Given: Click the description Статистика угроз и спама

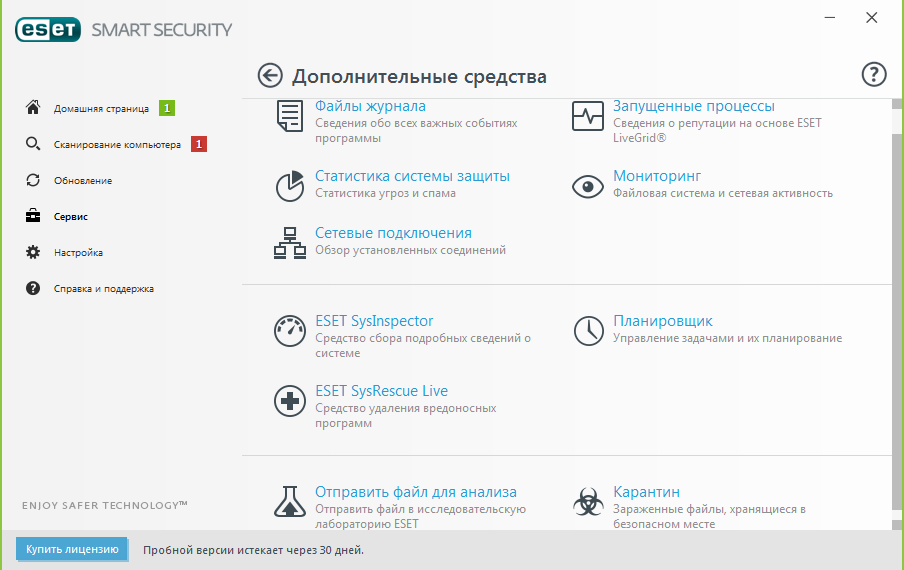Looking at the screenshot, I should (x=385, y=193).
